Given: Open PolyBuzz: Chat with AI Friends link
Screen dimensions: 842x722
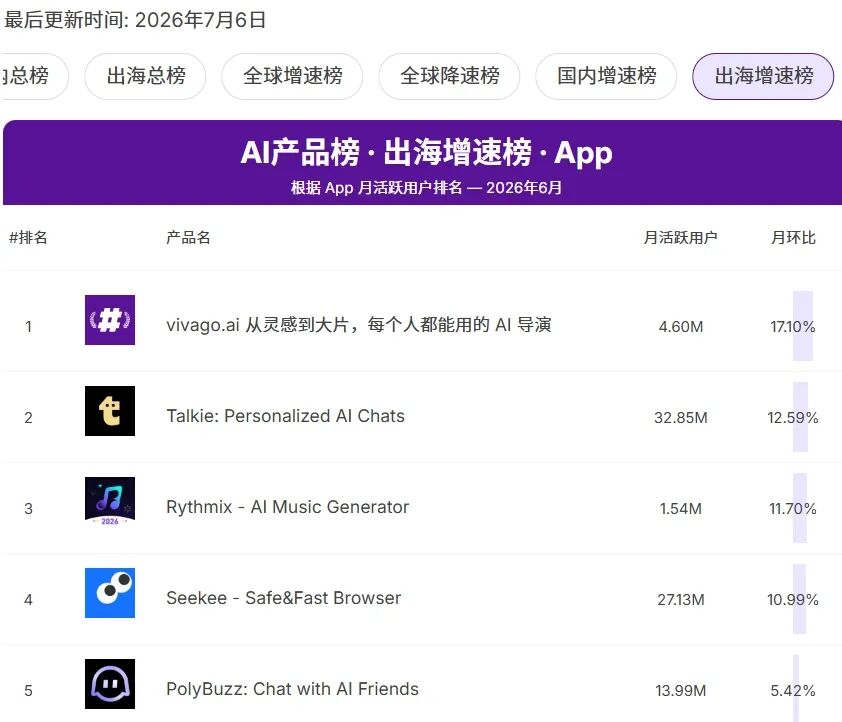Looking at the screenshot, I should pyautogui.click(x=292, y=689).
